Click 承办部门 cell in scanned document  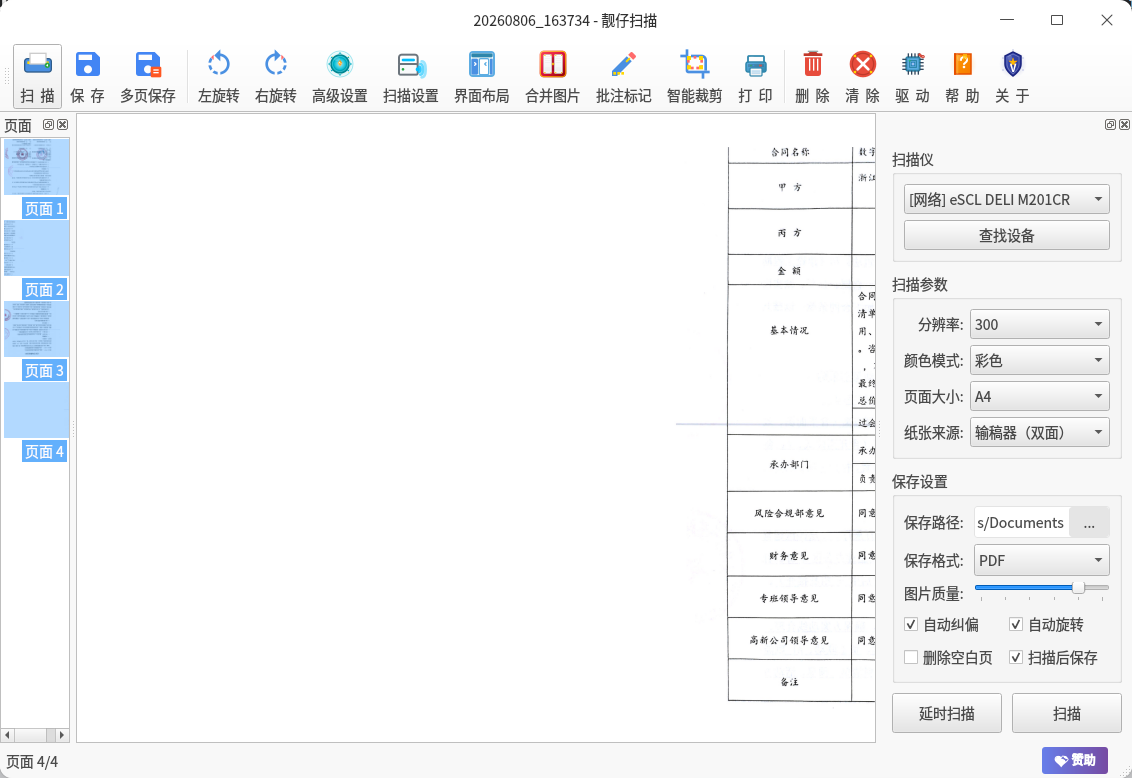click(789, 464)
